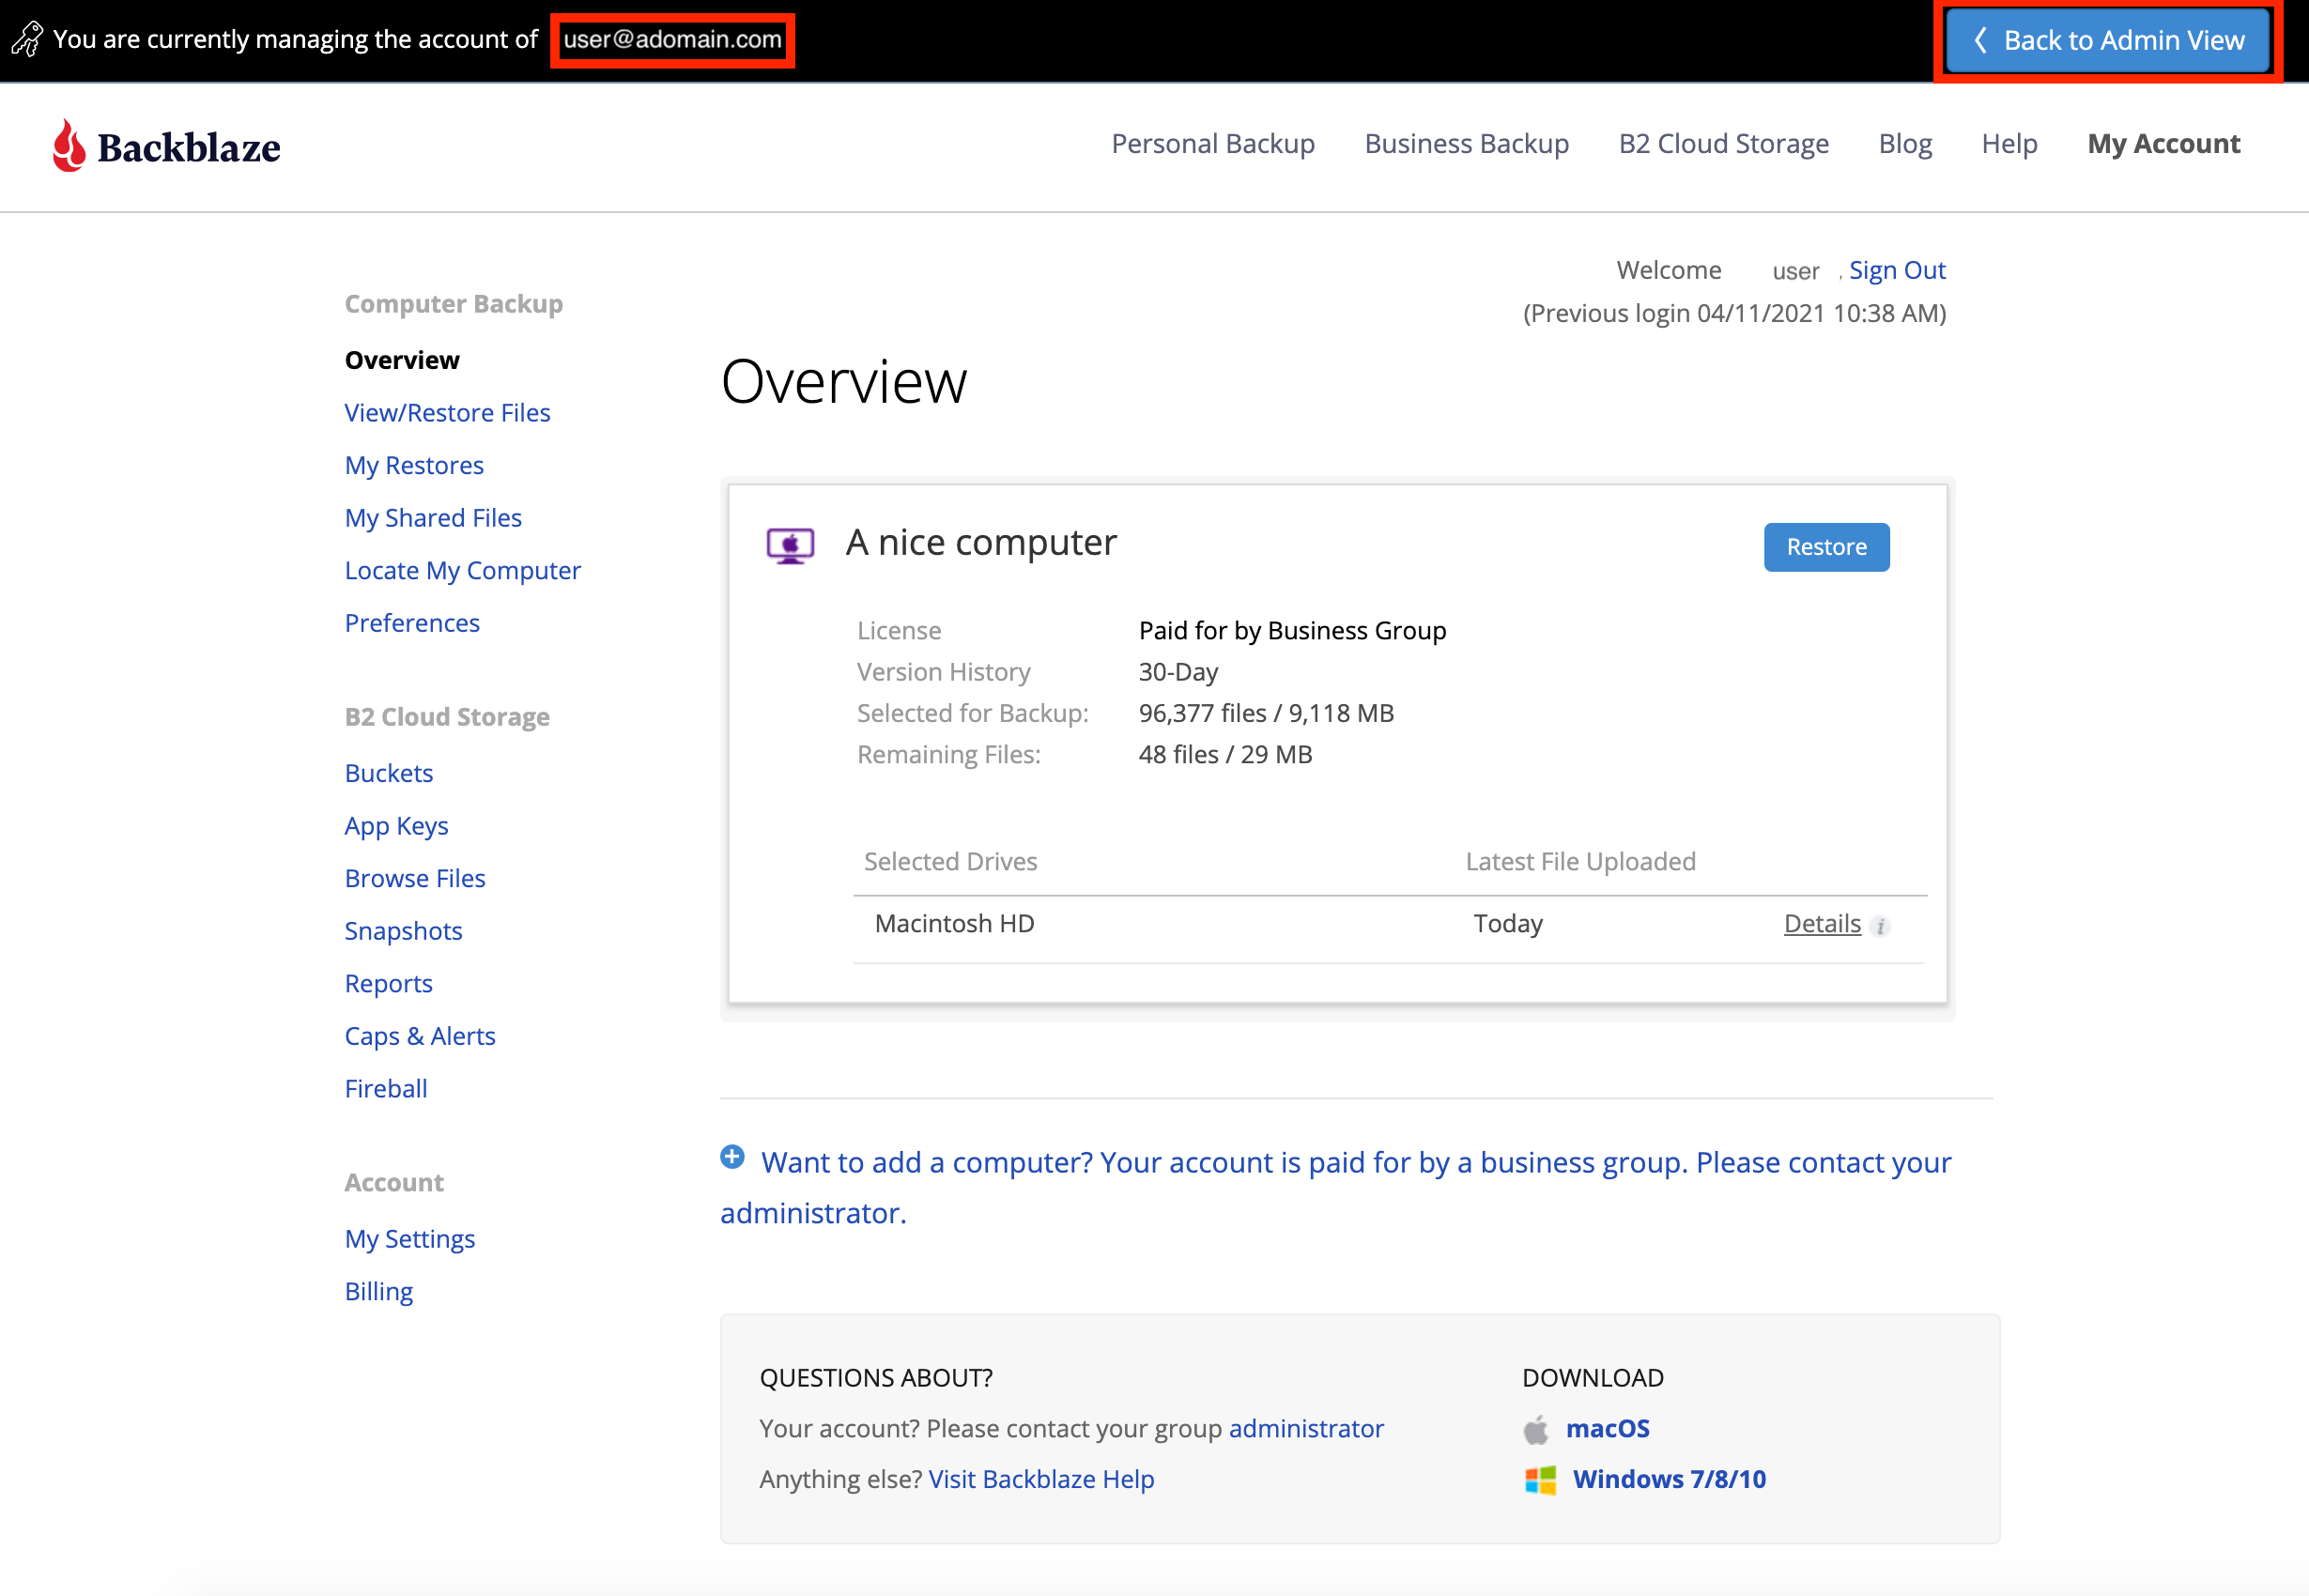Open Personal Backup in top navigation
The image size is (2309, 1596).
coord(1213,144)
